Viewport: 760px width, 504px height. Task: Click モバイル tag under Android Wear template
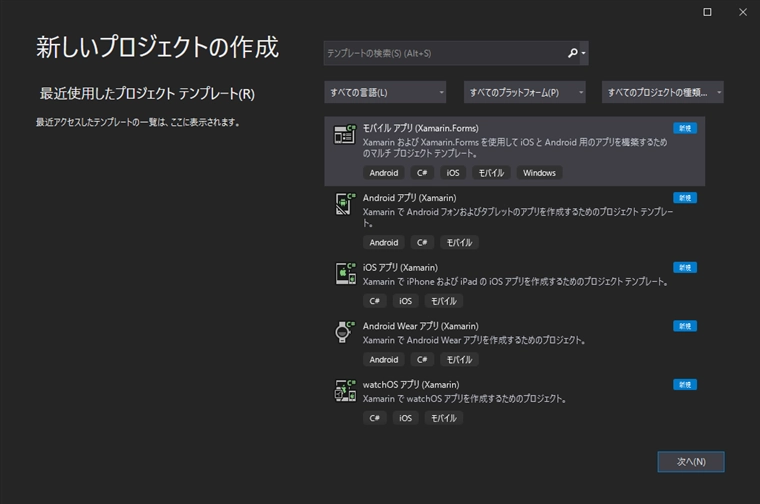[x=459, y=360]
